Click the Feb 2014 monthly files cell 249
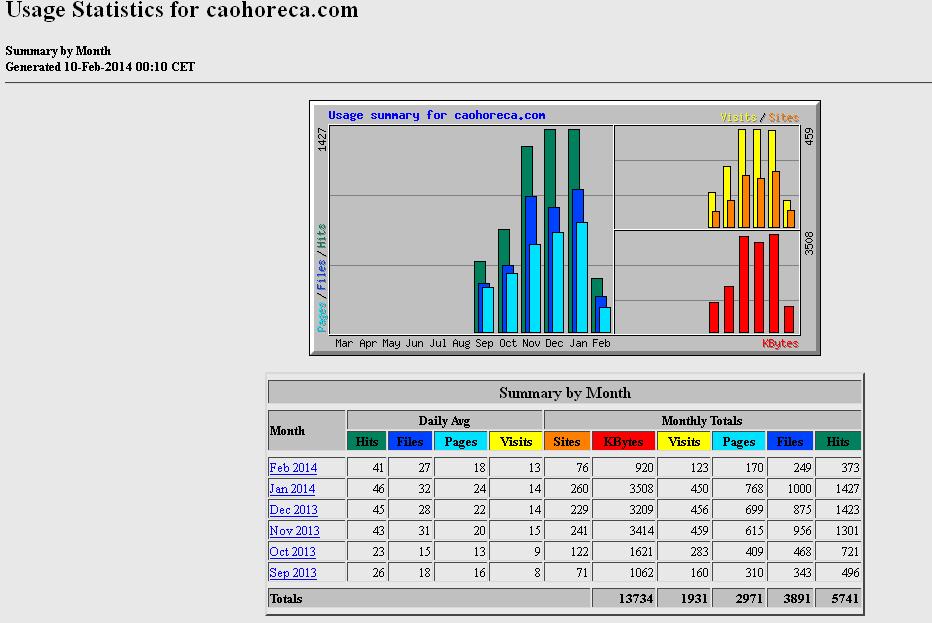 click(x=790, y=468)
